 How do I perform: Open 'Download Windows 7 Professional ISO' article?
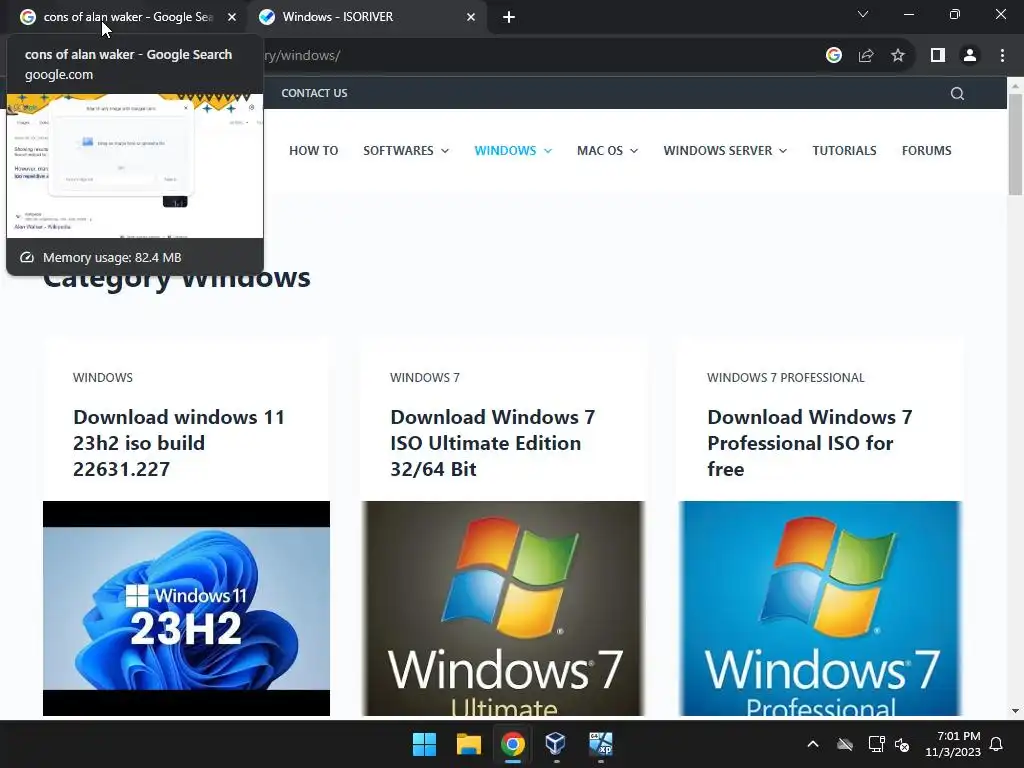pos(810,443)
